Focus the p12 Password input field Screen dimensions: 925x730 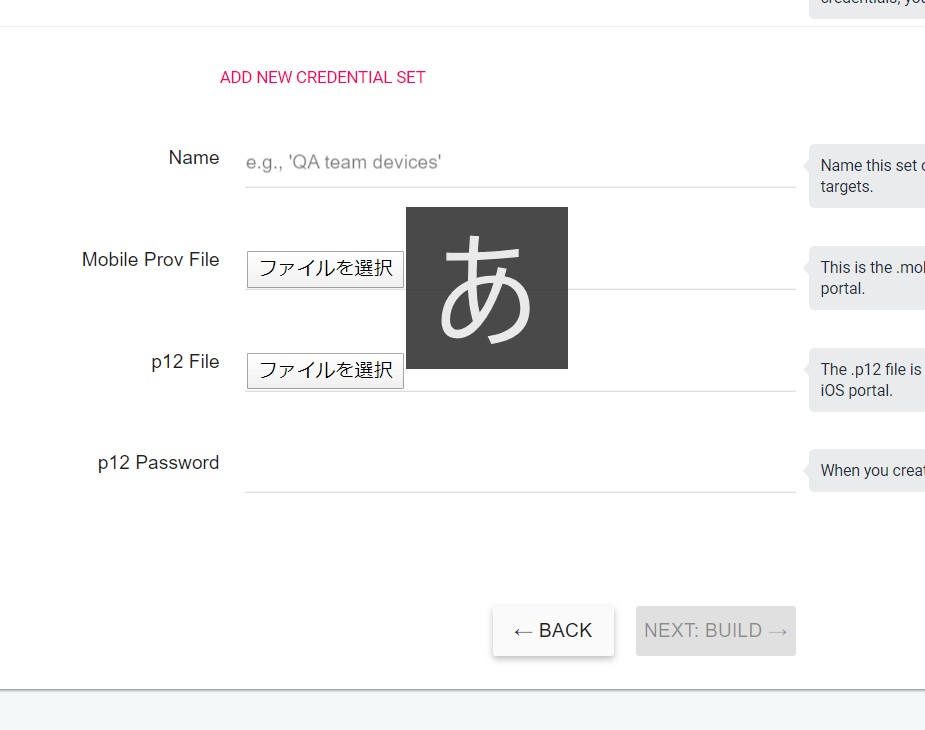click(520, 468)
